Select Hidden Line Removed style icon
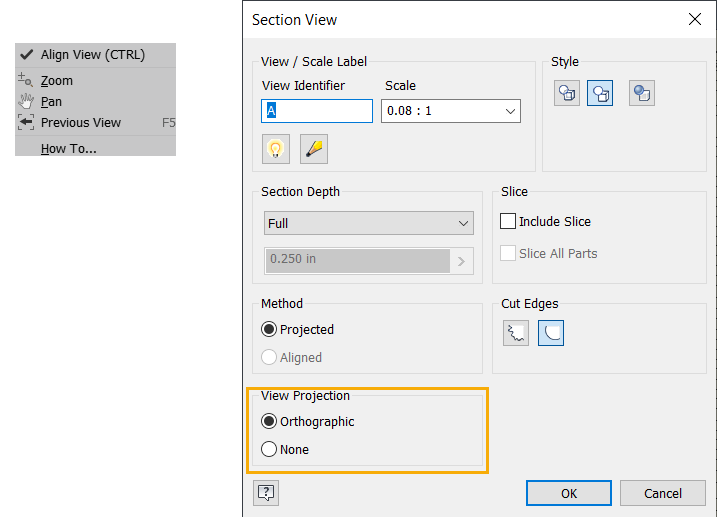Viewport: 717px width, 517px height. tap(600, 94)
